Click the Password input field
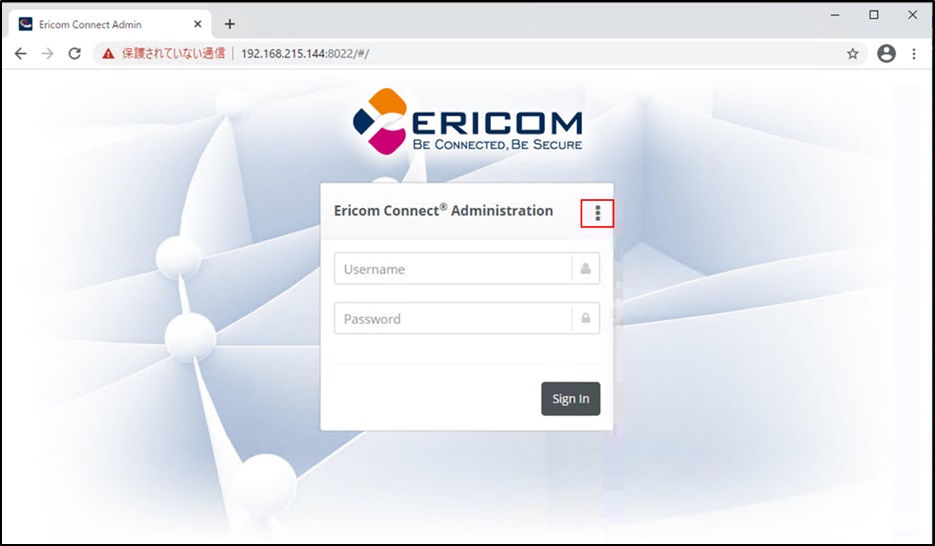Screen dimensions: 935x546 [x=466, y=318]
